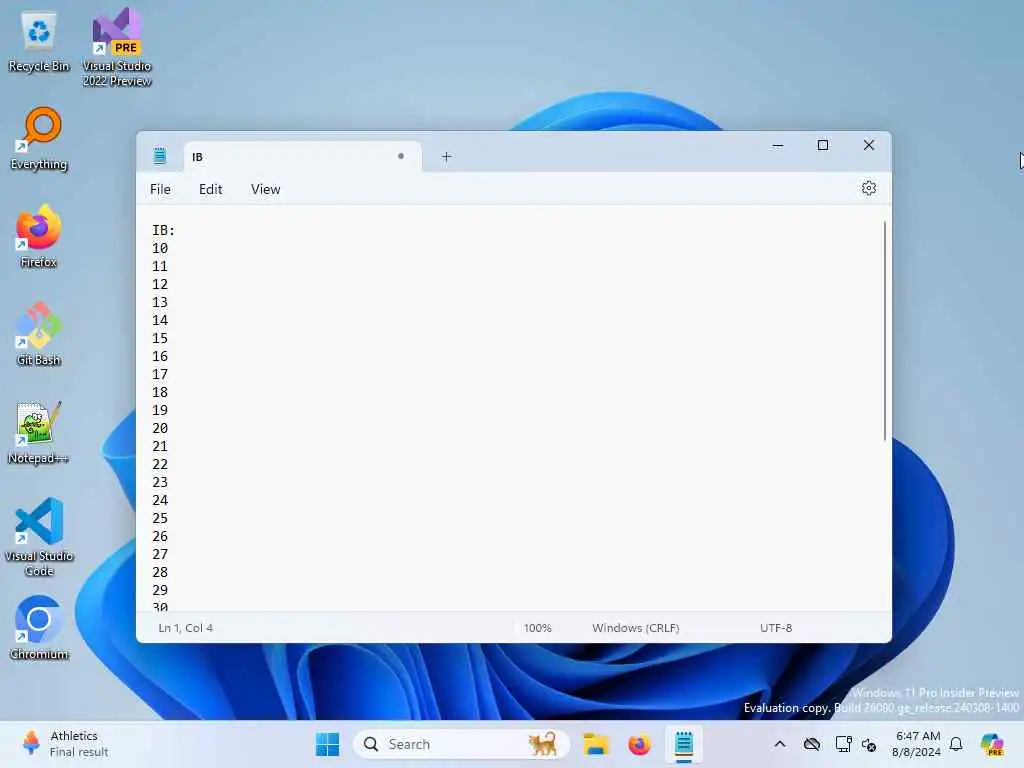Open File Explorer from the taskbar
Image resolution: width=1024 pixels, height=768 pixels.
tap(596, 744)
